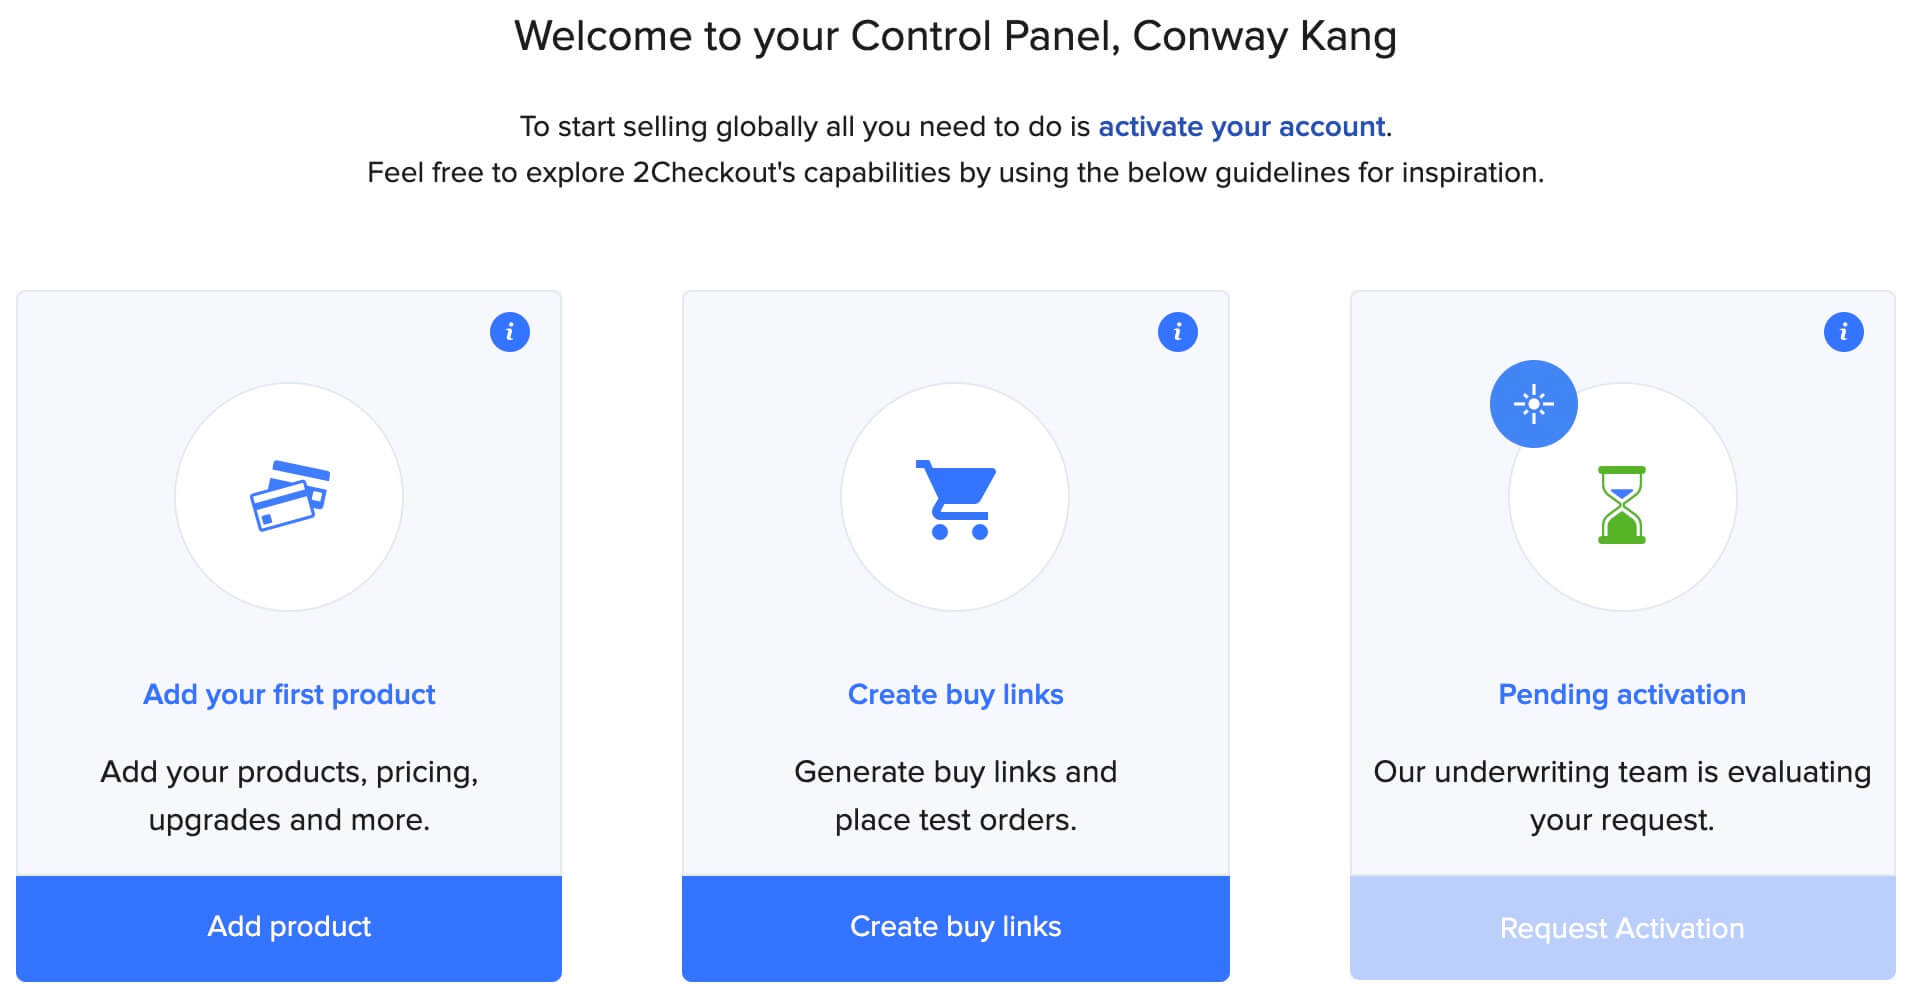Viewport: 1914px width, 998px height.
Task: Click 'Add your products, pricing, upgrades' description
Action: [x=289, y=795]
